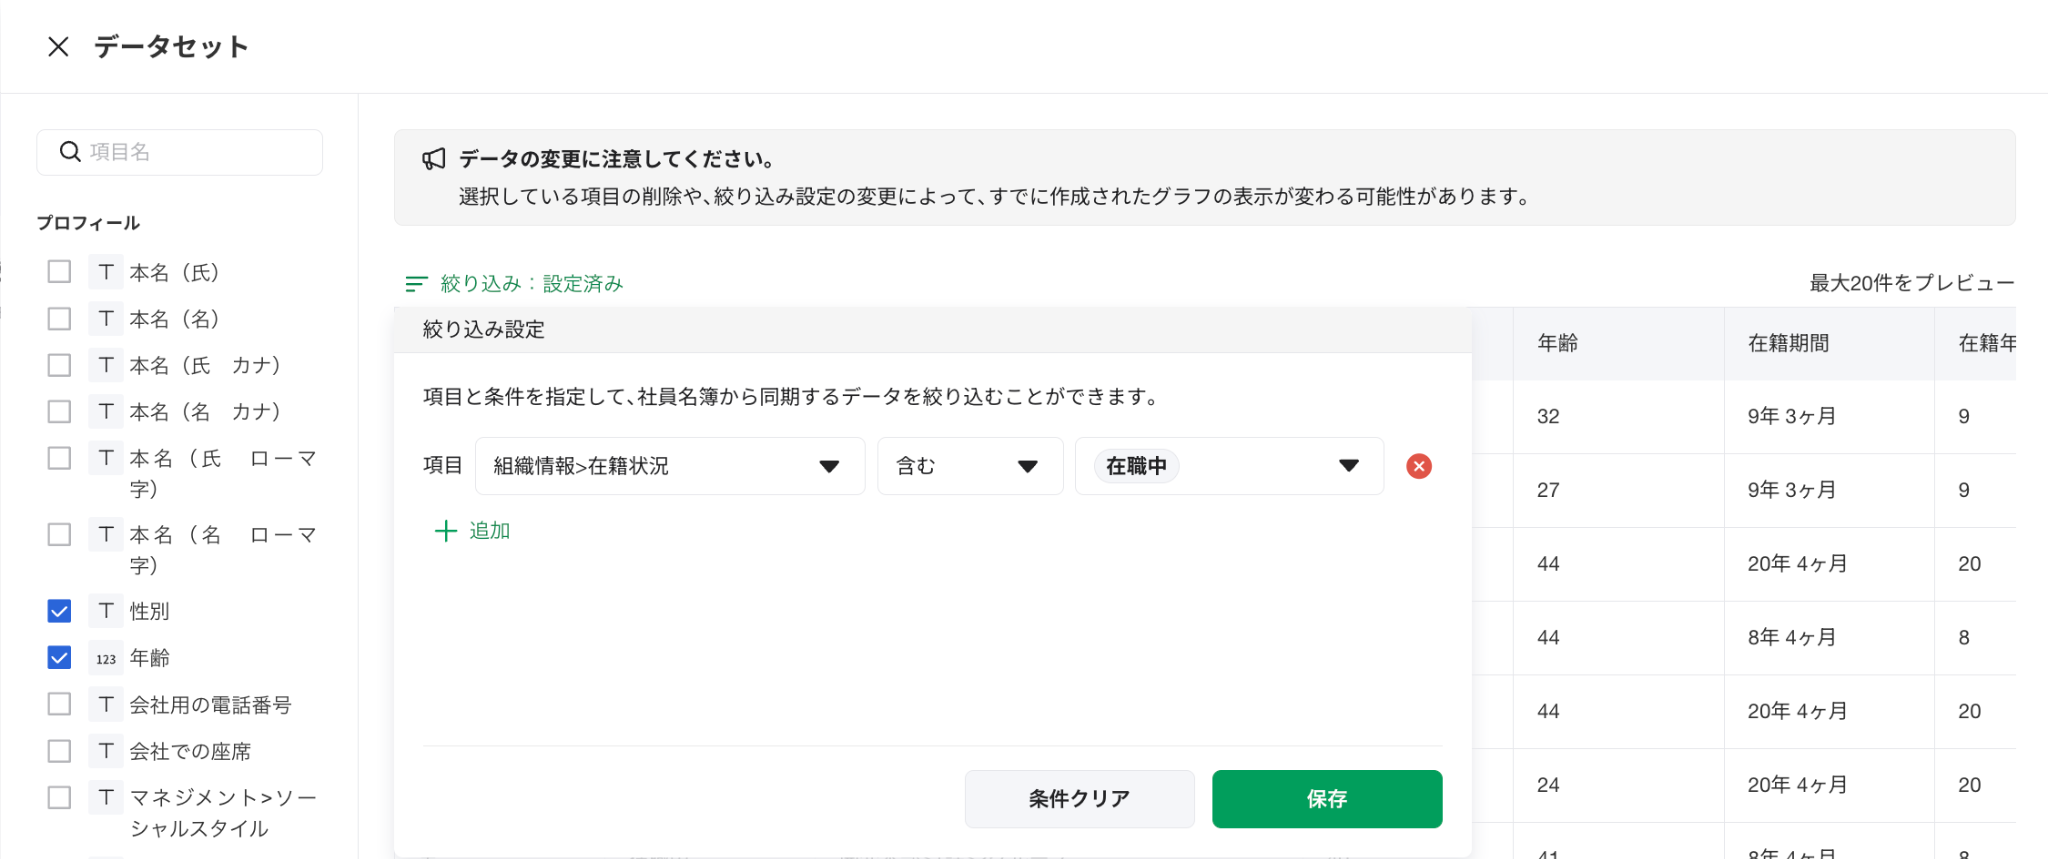Enable the 会社用の電話番号 checkbox
This screenshot has width=2048, height=859.
point(60,704)
